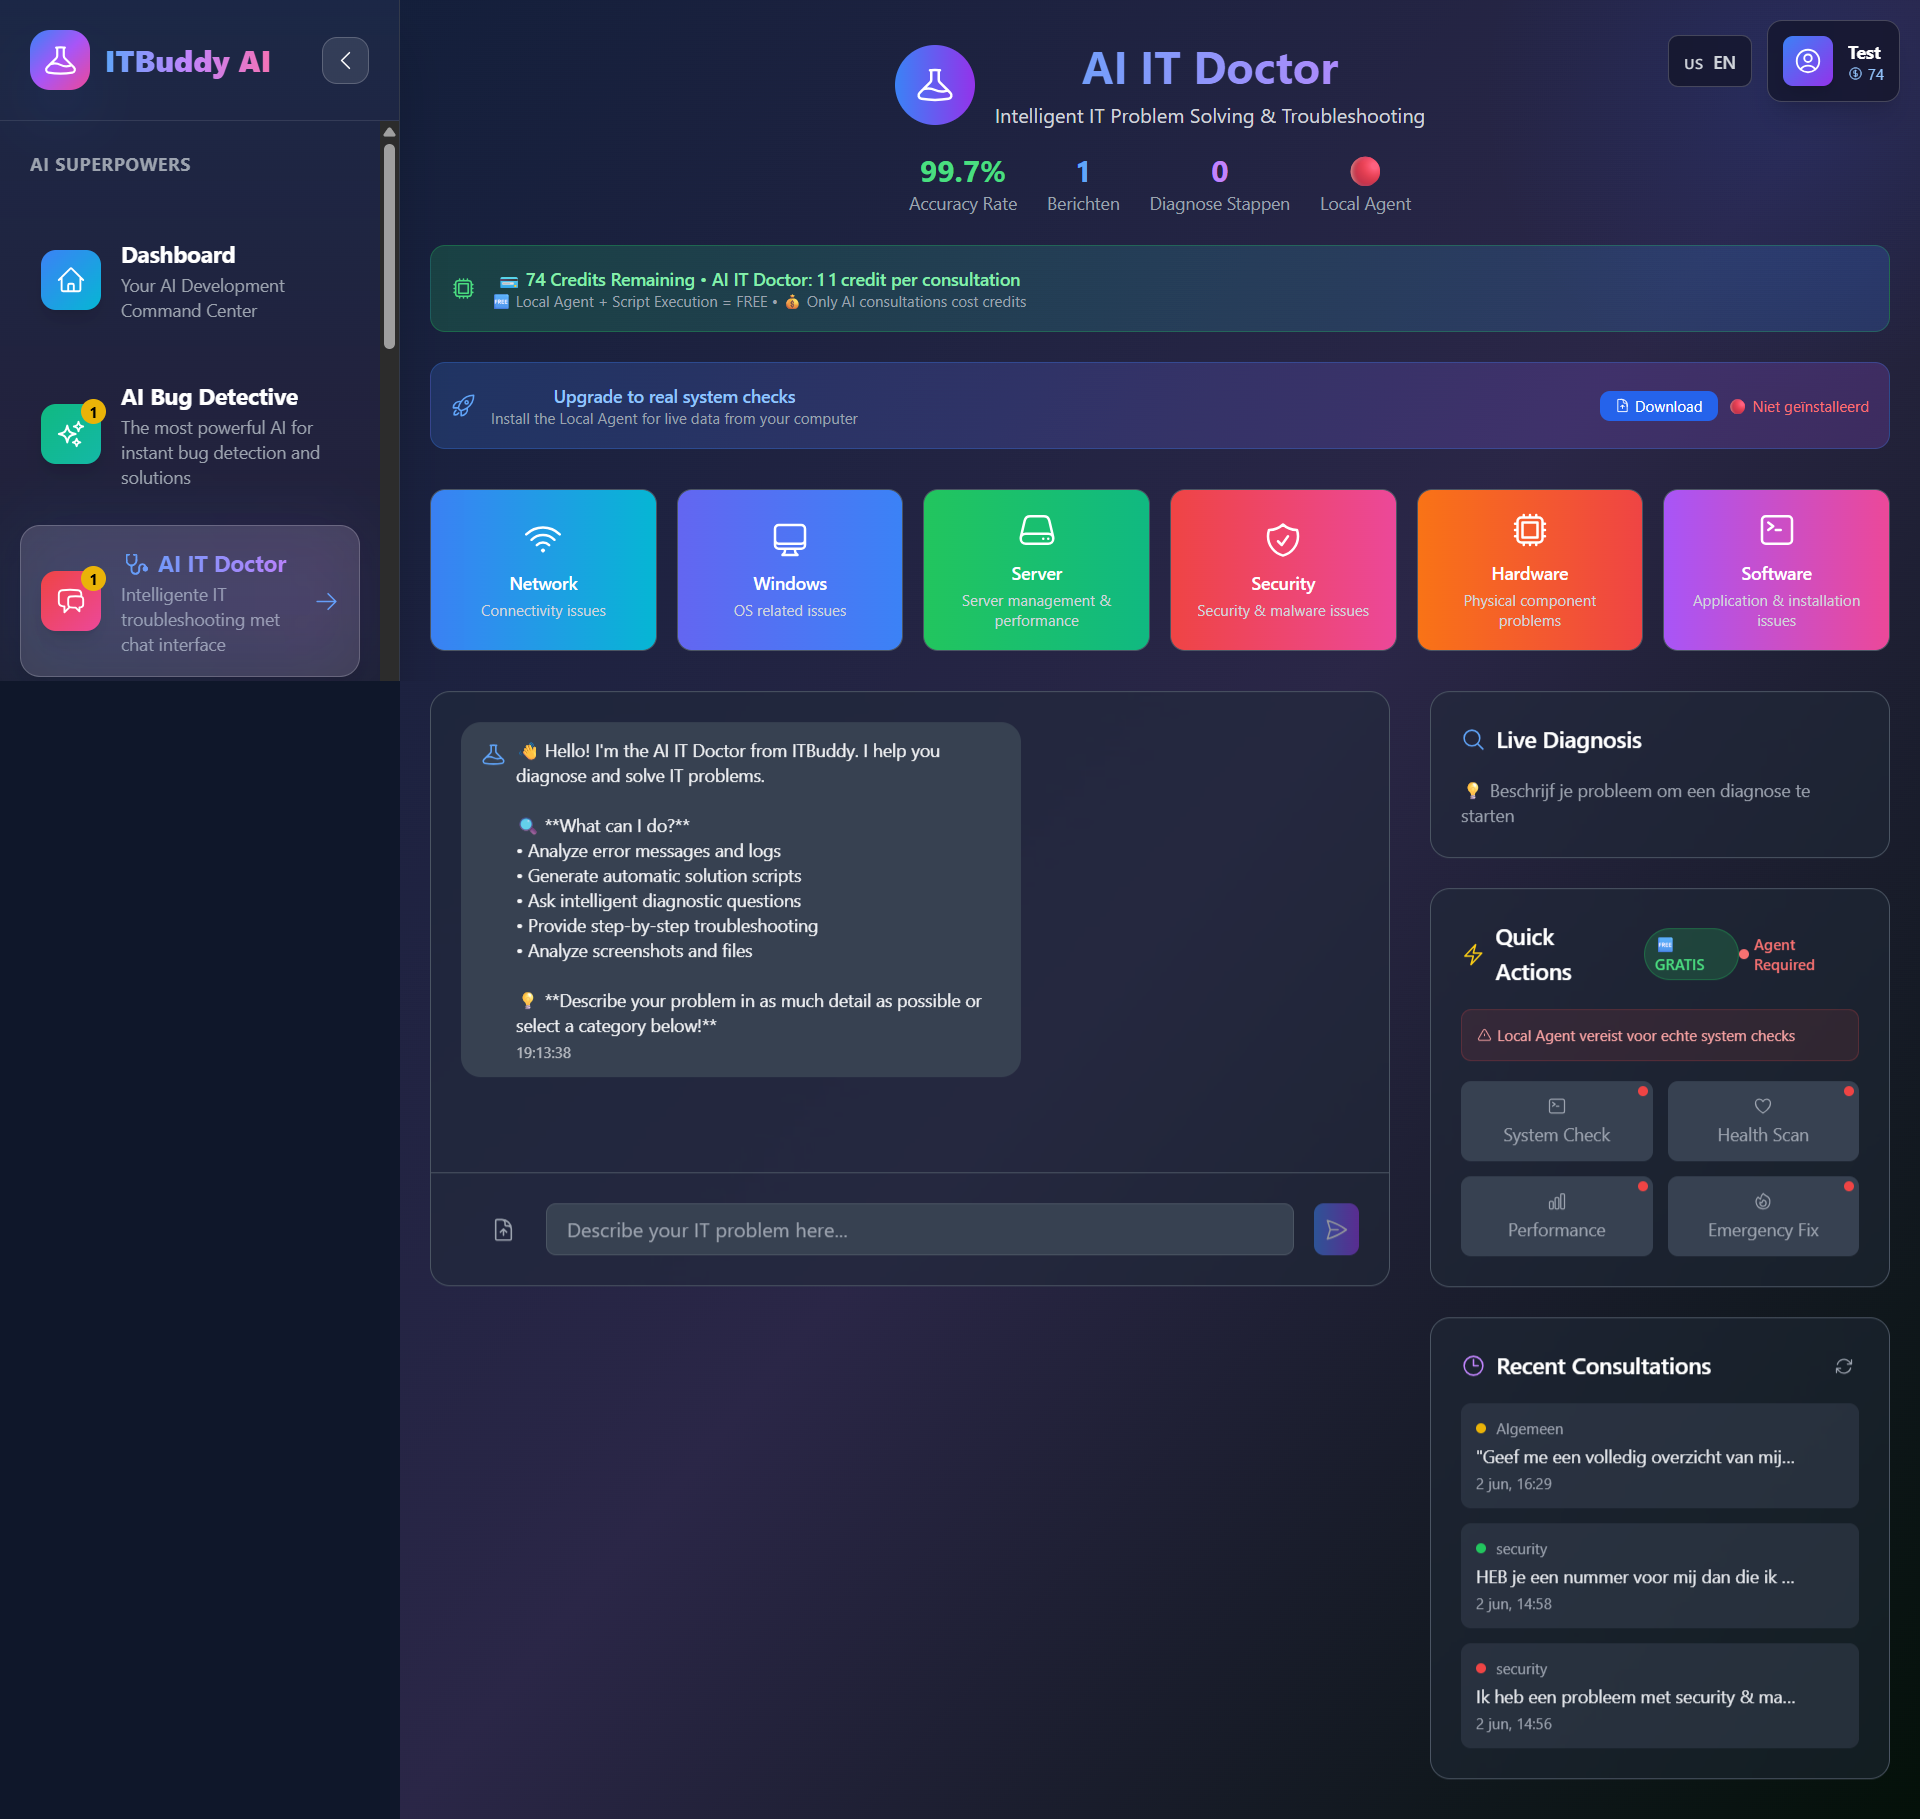Click the sidebar scrollbar thumb
The height and width of the screenshot is (1819, 1920).
click(x=389, y=246)
